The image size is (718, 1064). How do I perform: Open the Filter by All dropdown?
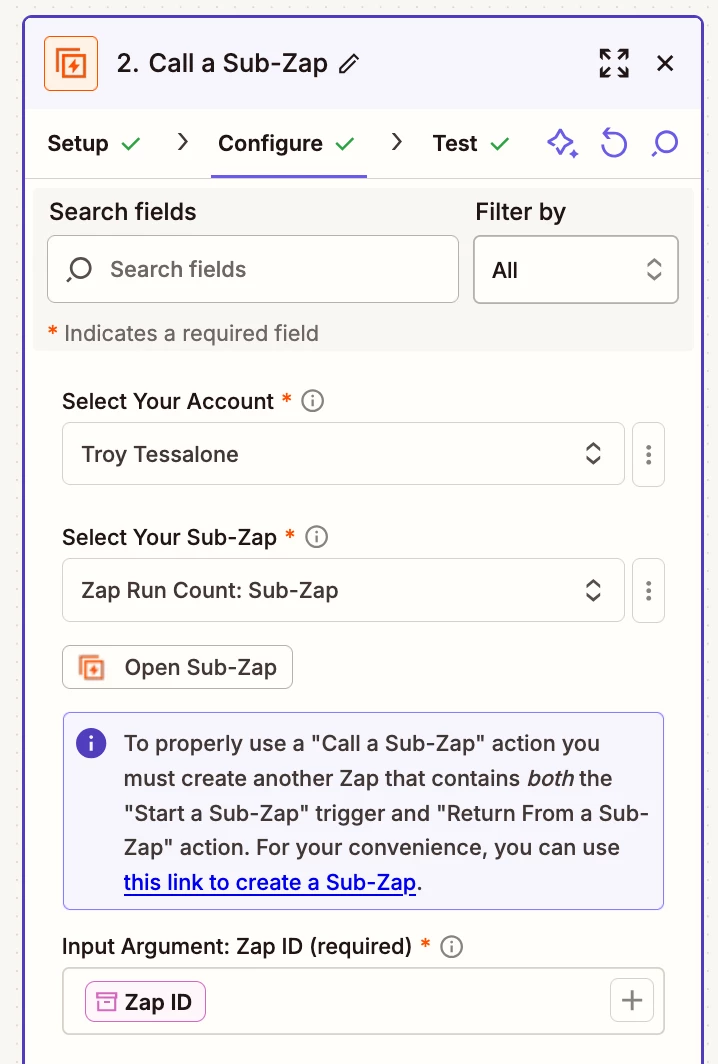tap(575, 270)
